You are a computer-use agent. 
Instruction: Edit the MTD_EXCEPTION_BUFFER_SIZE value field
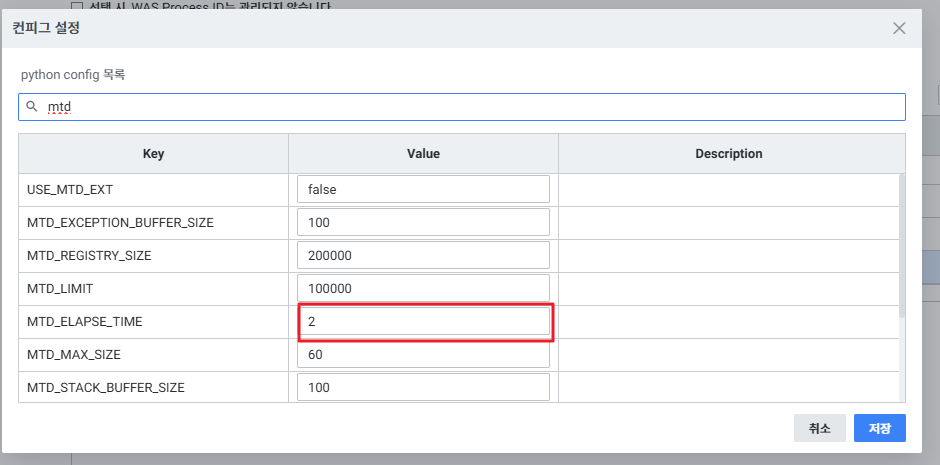coord(423,222)
